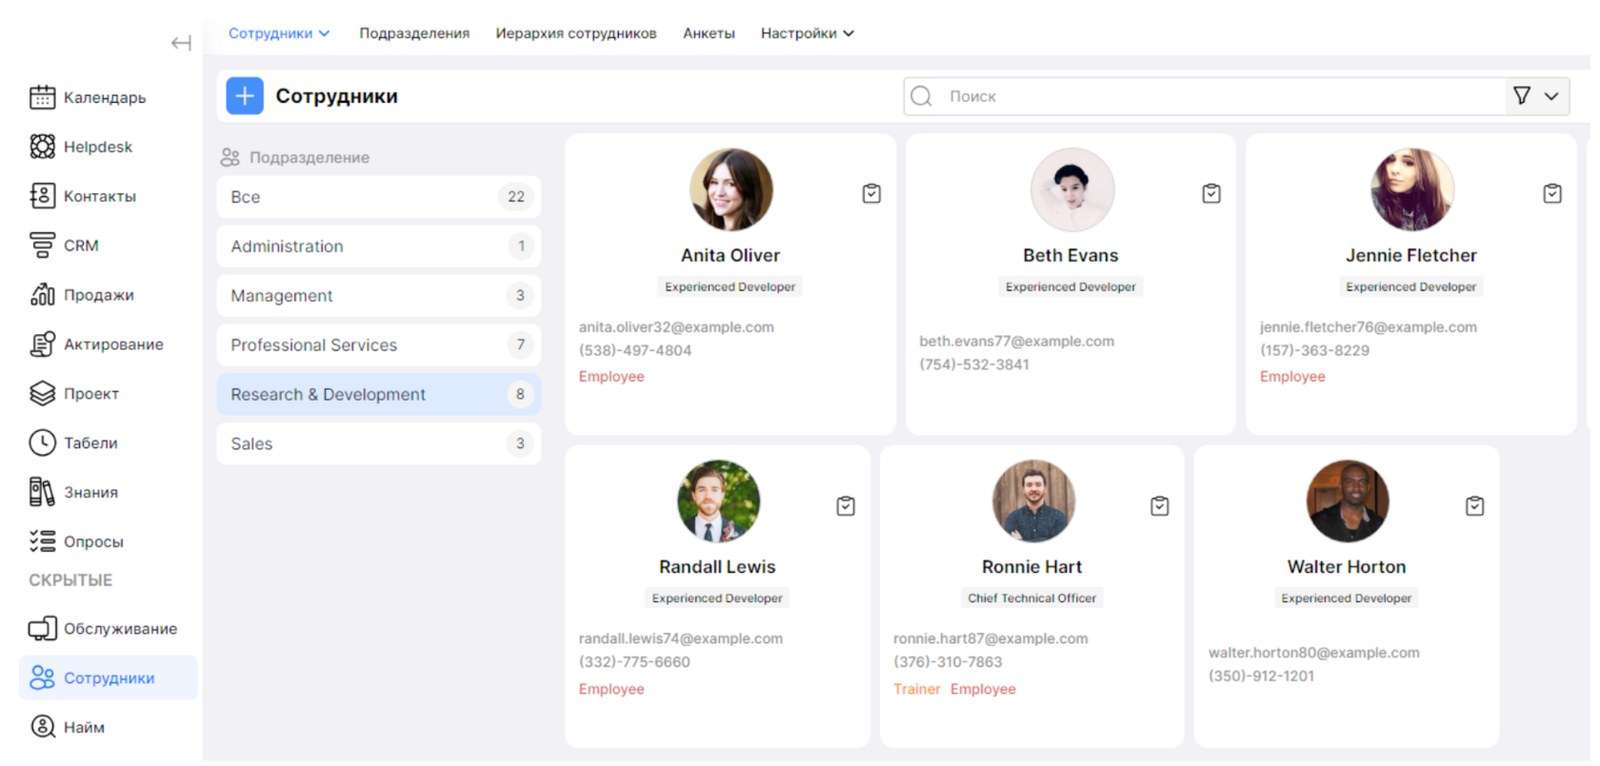Click the clipboard icon on Anita Oliver's card
The image size is (1600, 766).
[x=872, y=193]
